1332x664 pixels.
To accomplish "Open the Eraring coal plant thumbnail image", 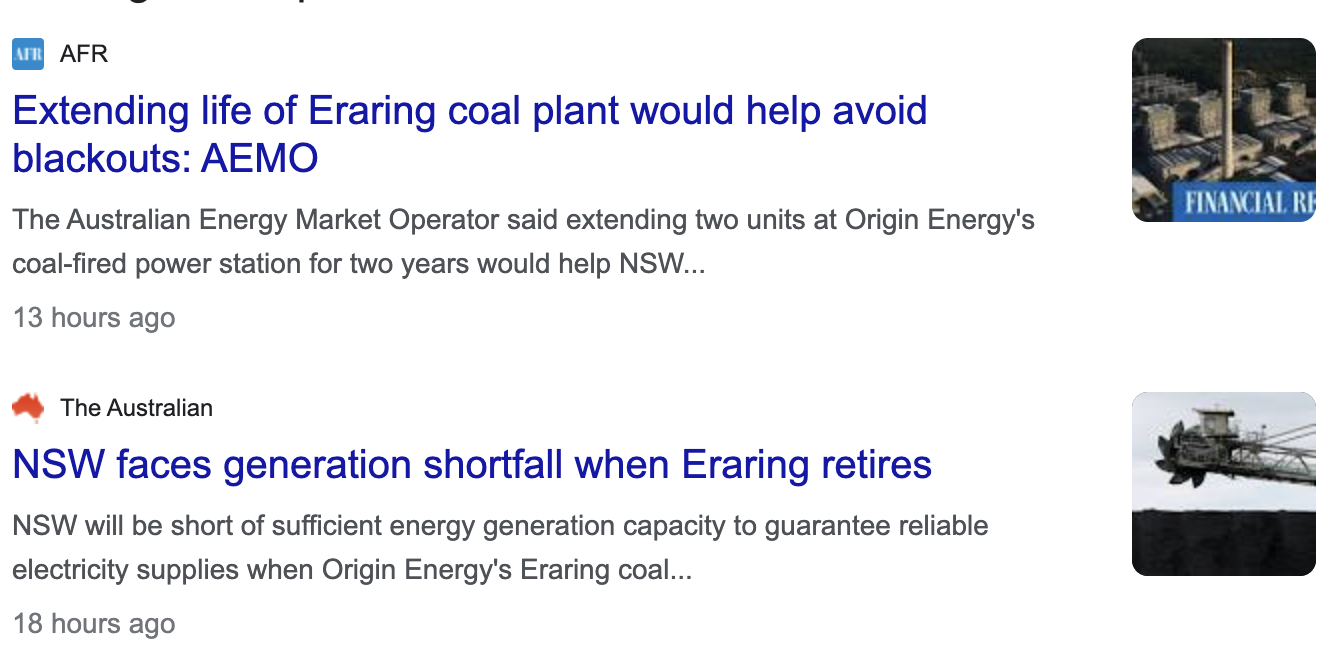I will [x=1223, y=130].
